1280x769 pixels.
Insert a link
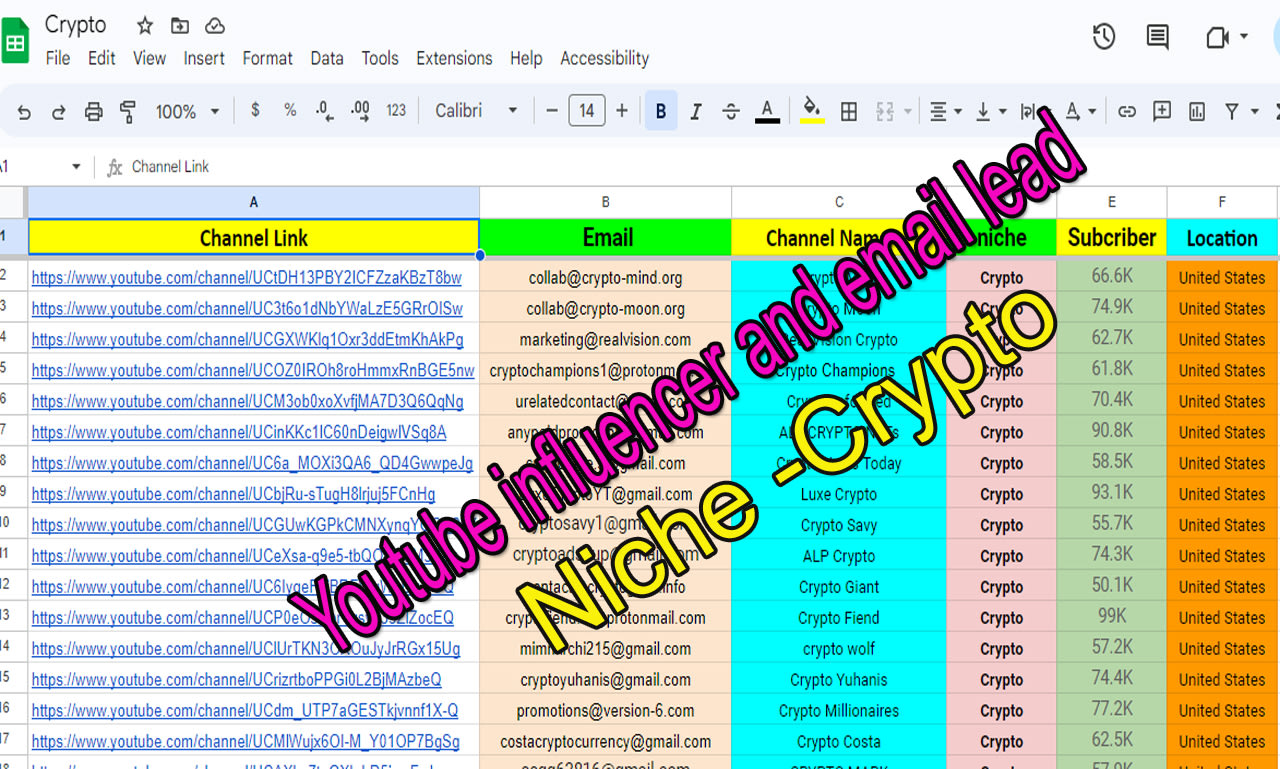point(1127,111)
